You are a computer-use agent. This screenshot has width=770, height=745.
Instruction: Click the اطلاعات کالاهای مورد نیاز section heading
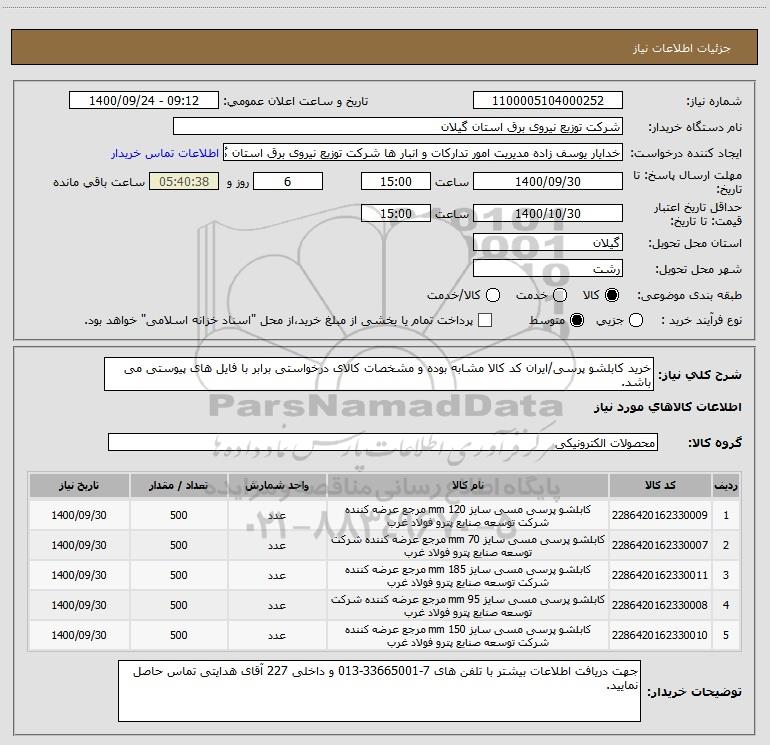(668, 407)
